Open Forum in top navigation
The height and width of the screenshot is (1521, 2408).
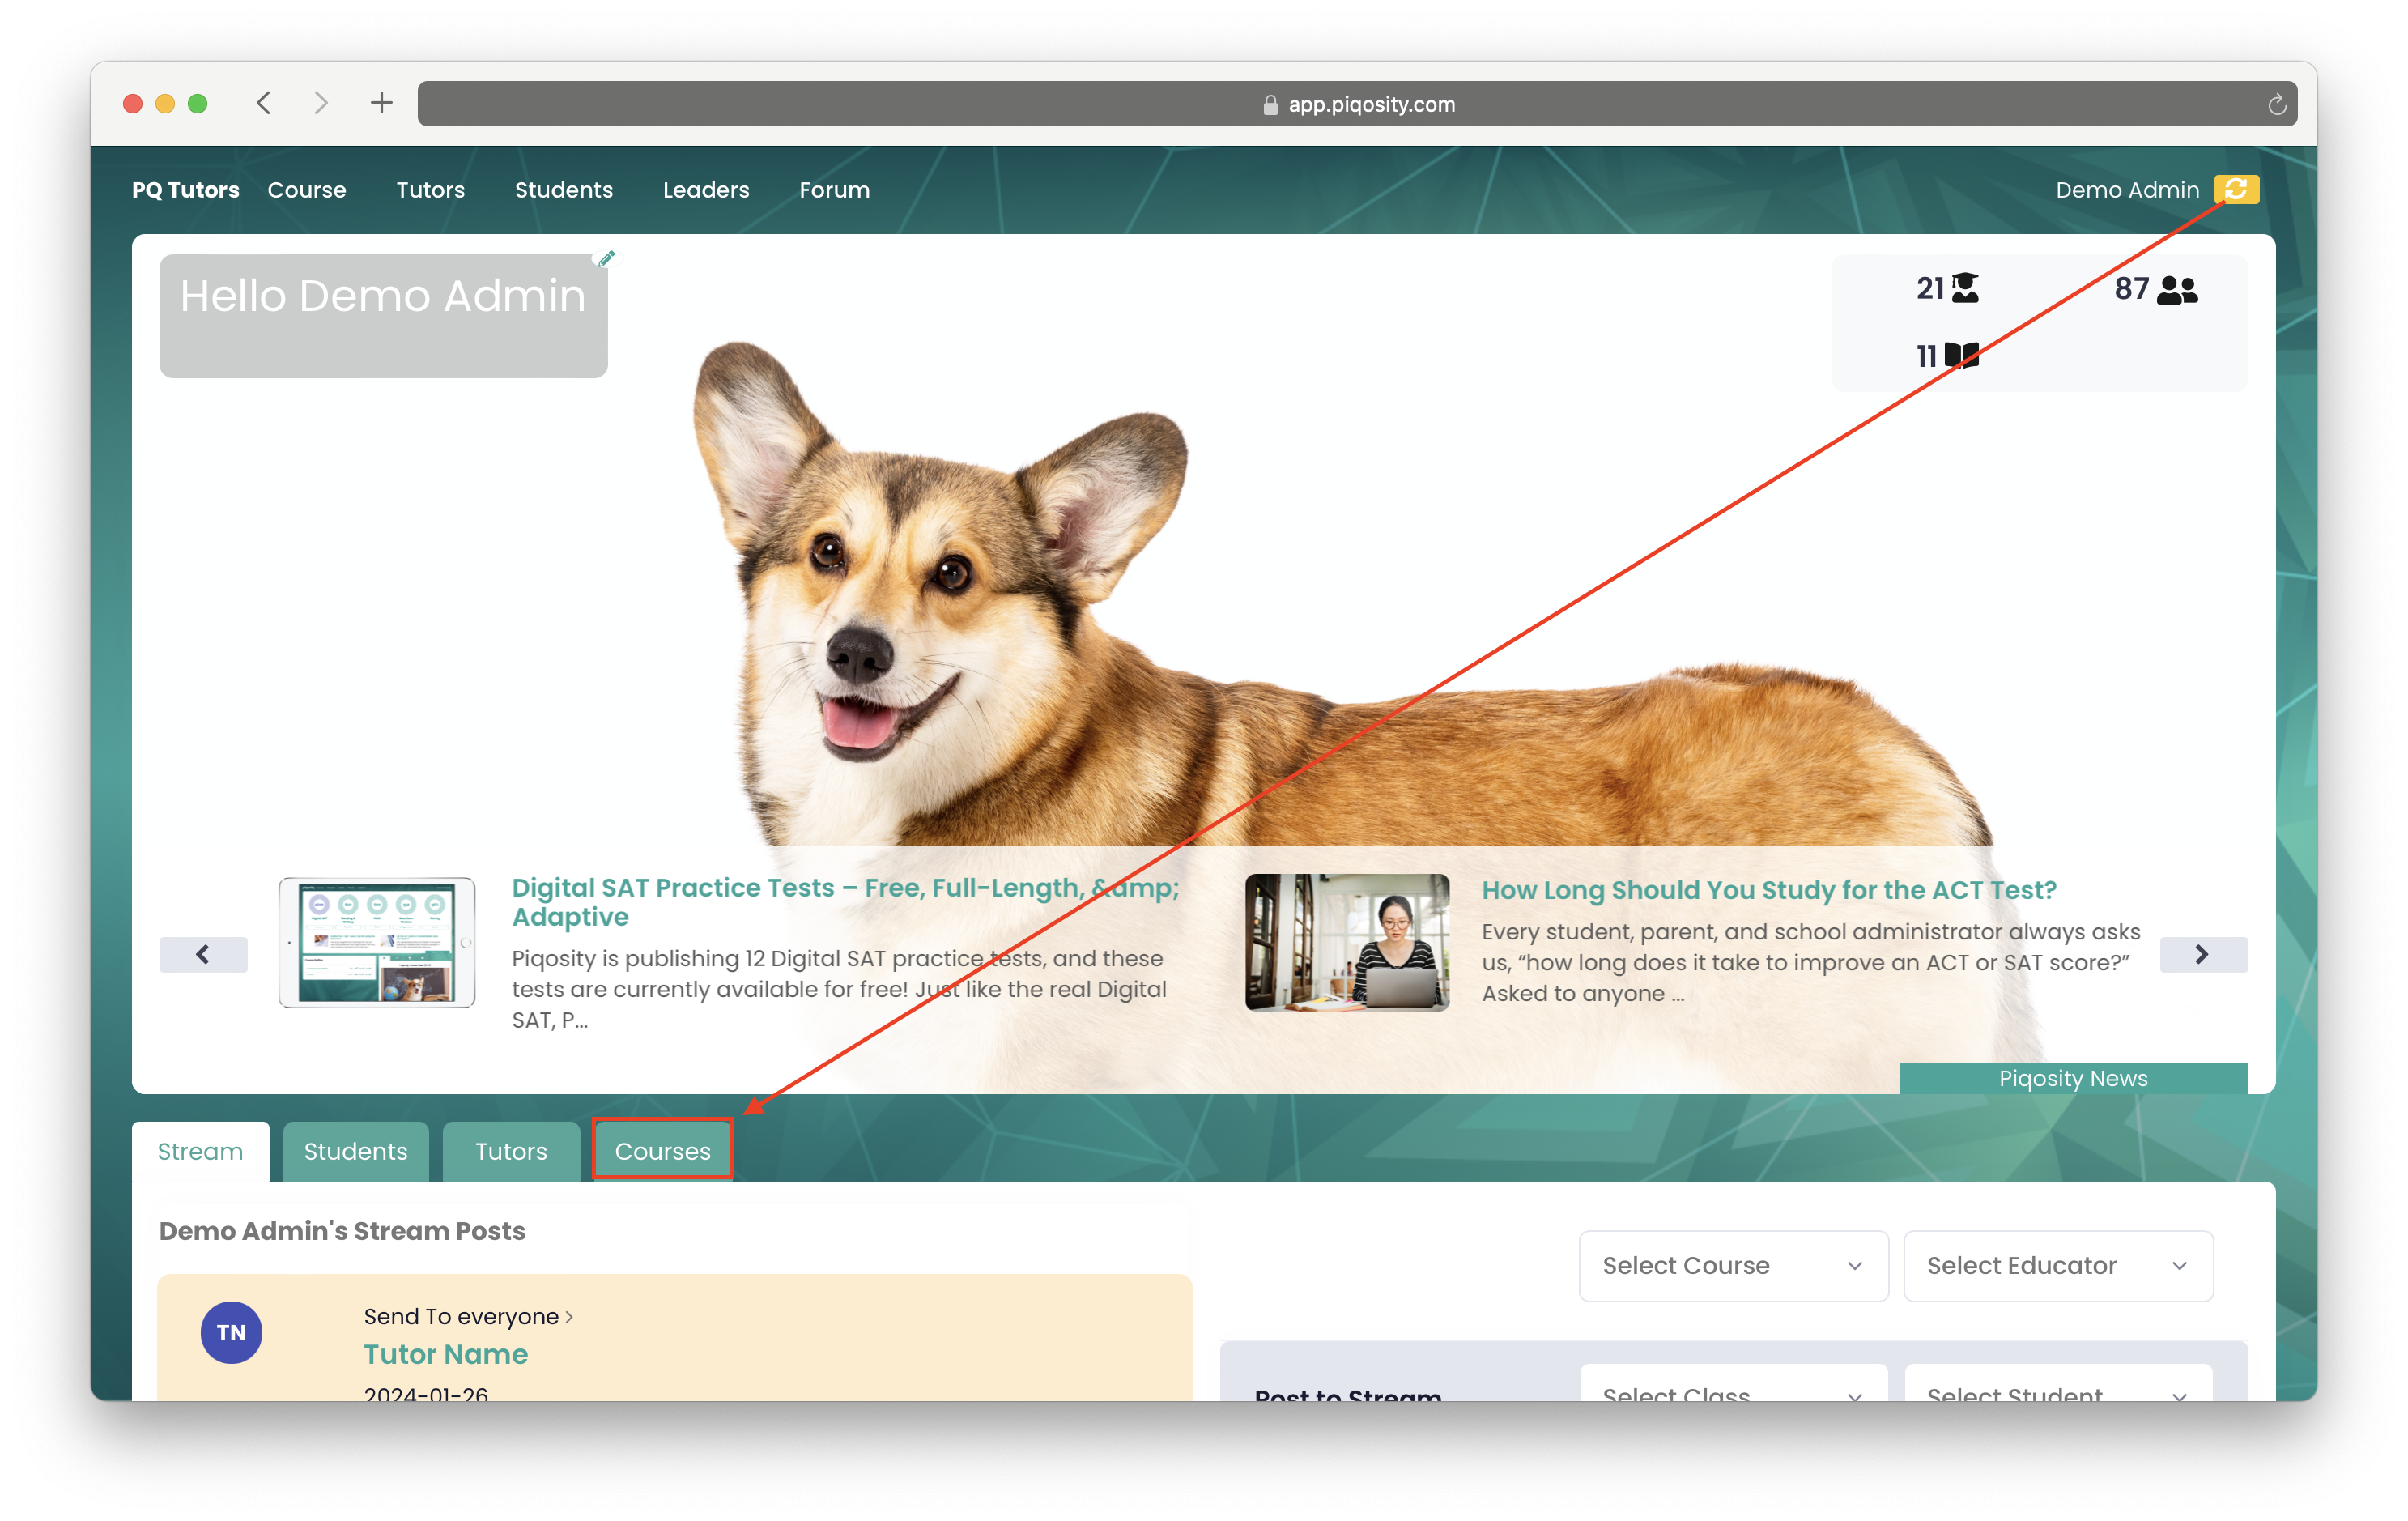[834, 190]
